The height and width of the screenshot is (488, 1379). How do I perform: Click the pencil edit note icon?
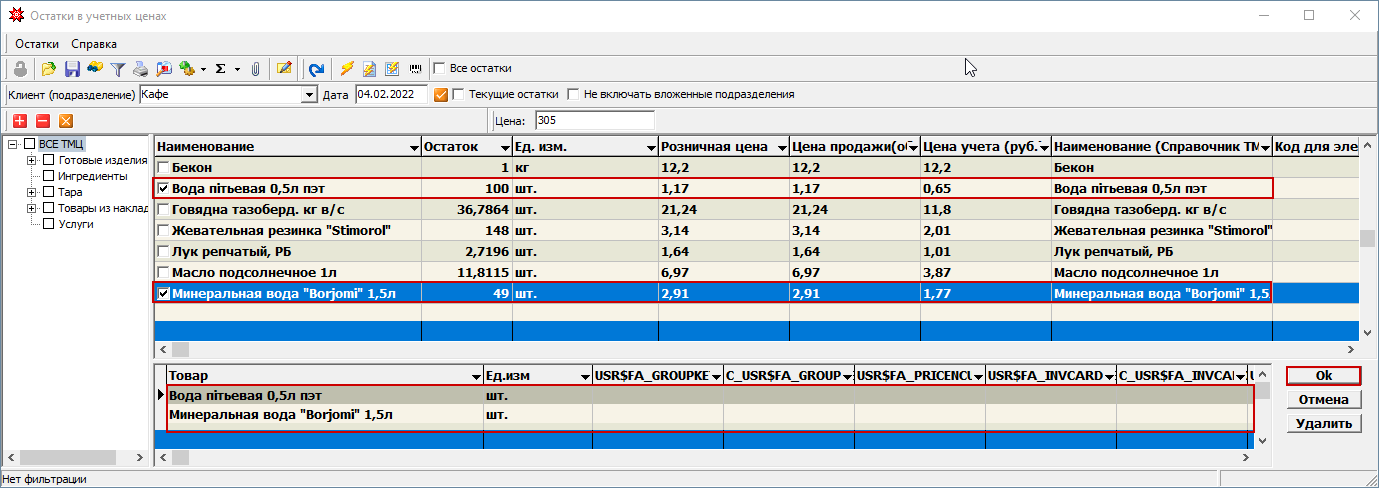tap(284, 69)
